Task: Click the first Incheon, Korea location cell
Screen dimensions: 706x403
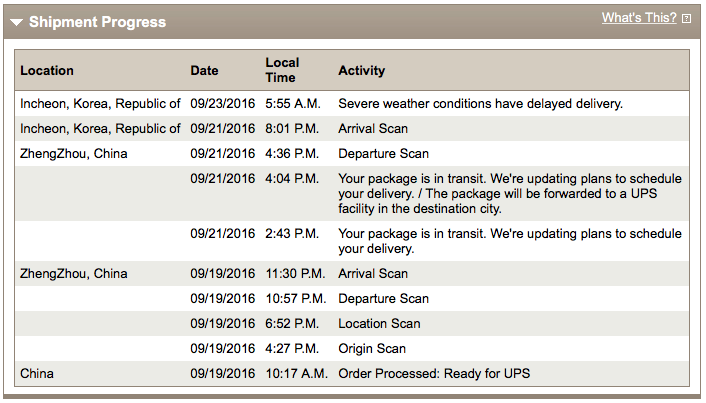Action: (x=100, y=103)
